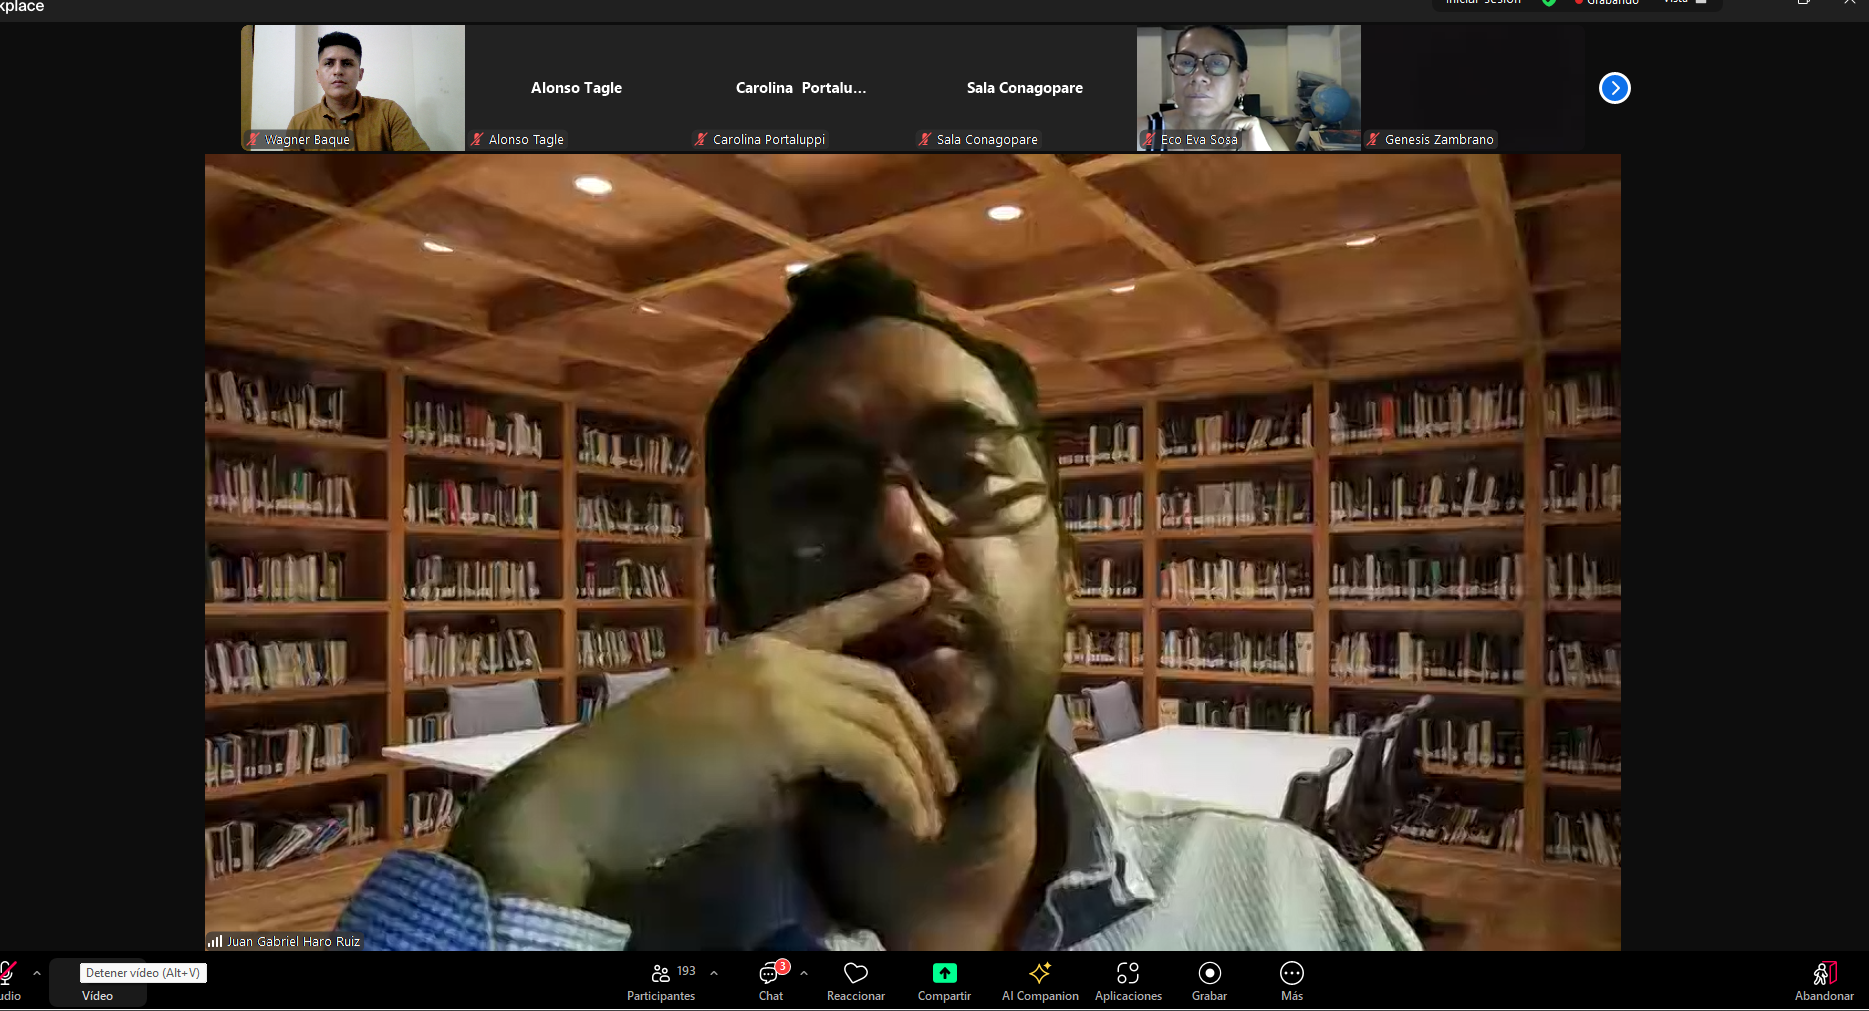Screen dimensions: 1869x1011
Task: Select the Alonso Tagle participant tile
Action: point(576,88)
